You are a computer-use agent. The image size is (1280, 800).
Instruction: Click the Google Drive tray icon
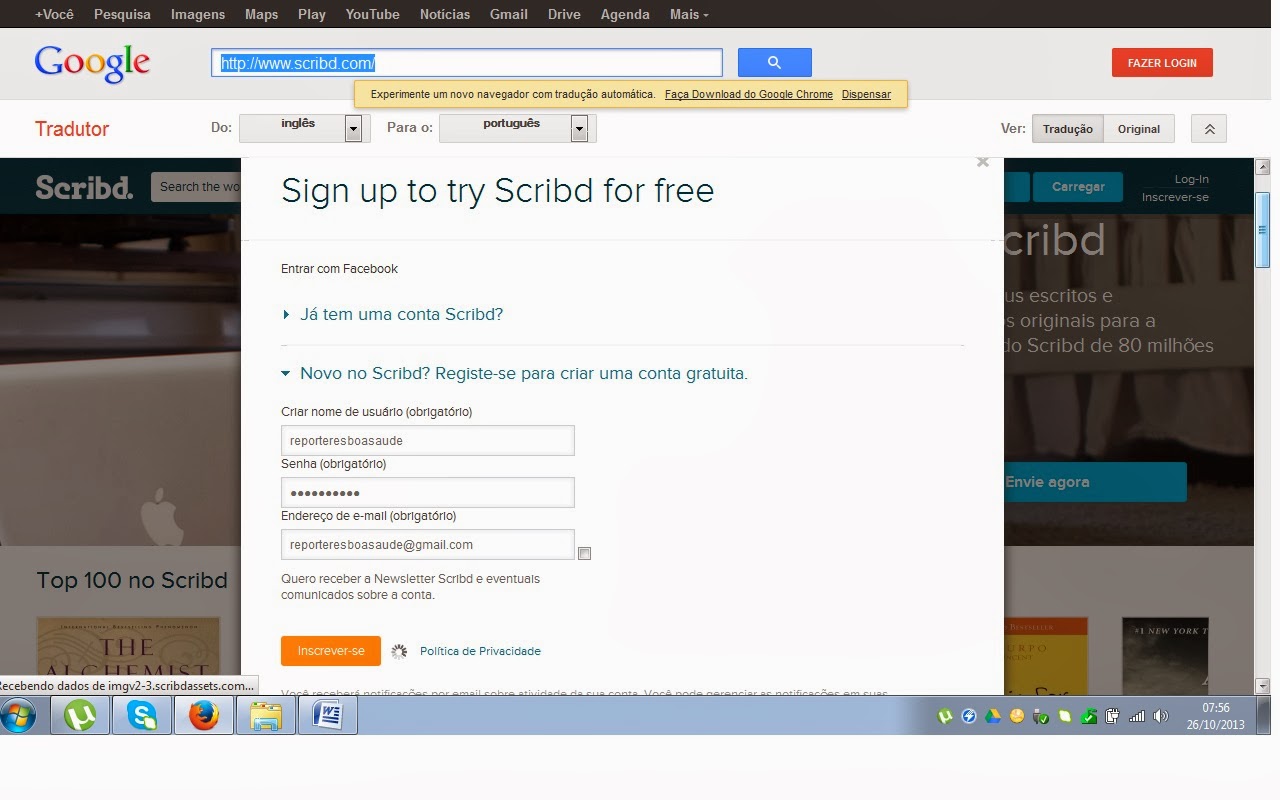pos(993,716)
